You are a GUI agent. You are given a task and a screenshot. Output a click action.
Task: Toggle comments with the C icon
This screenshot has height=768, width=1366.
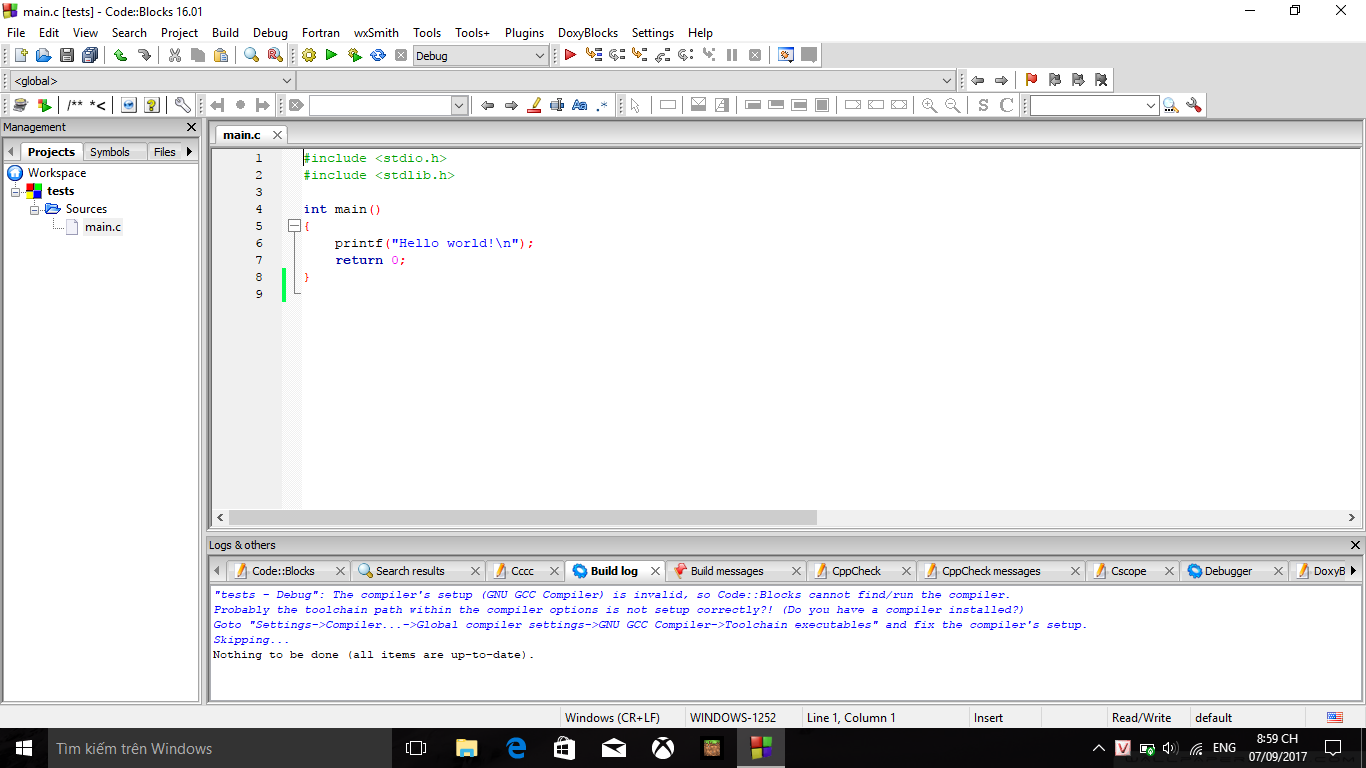[1007, 105]
